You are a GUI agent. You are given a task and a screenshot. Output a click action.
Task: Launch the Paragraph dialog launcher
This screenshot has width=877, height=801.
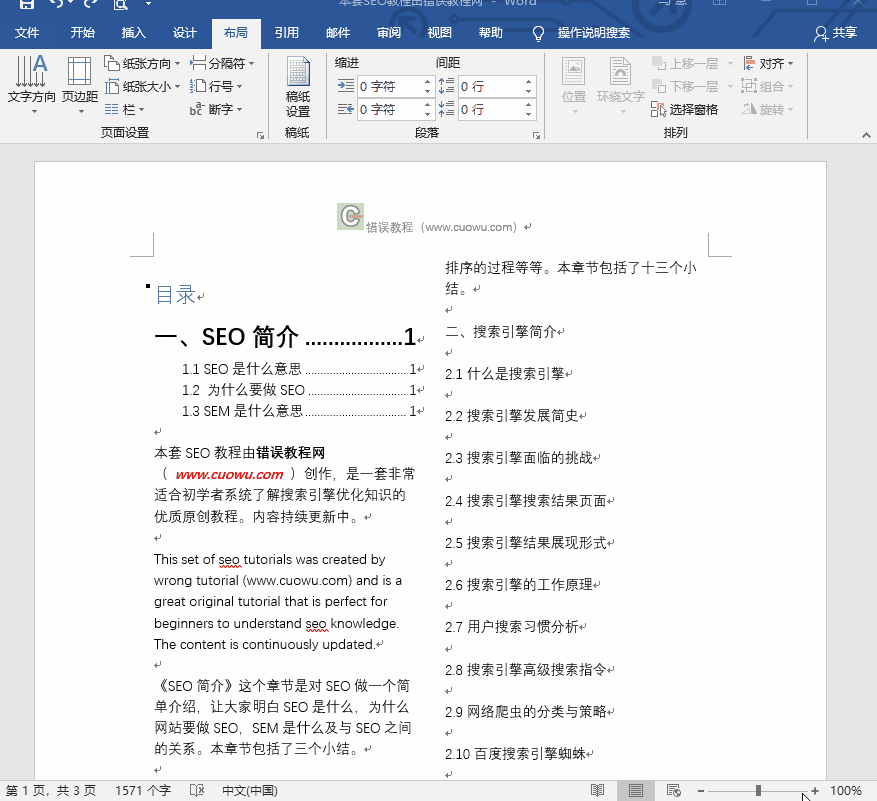[536, 135]
